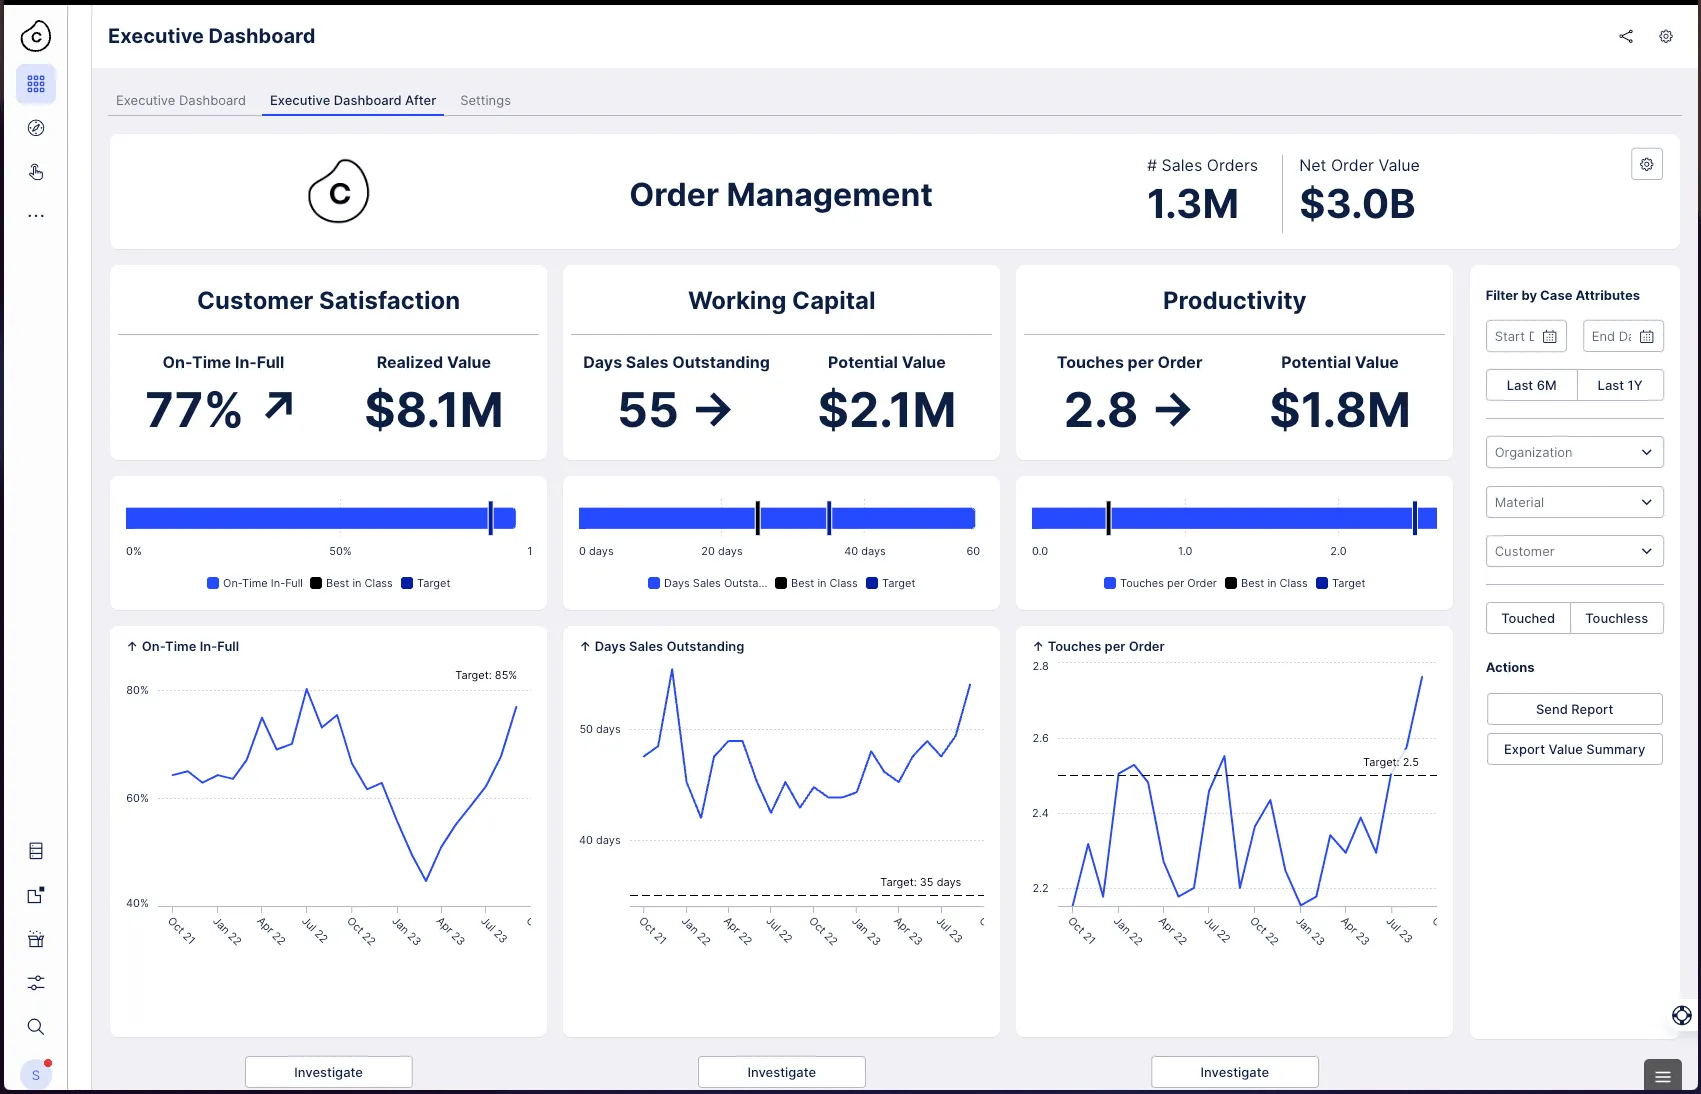Open the compass explore icon

click(x=36, y=128)
